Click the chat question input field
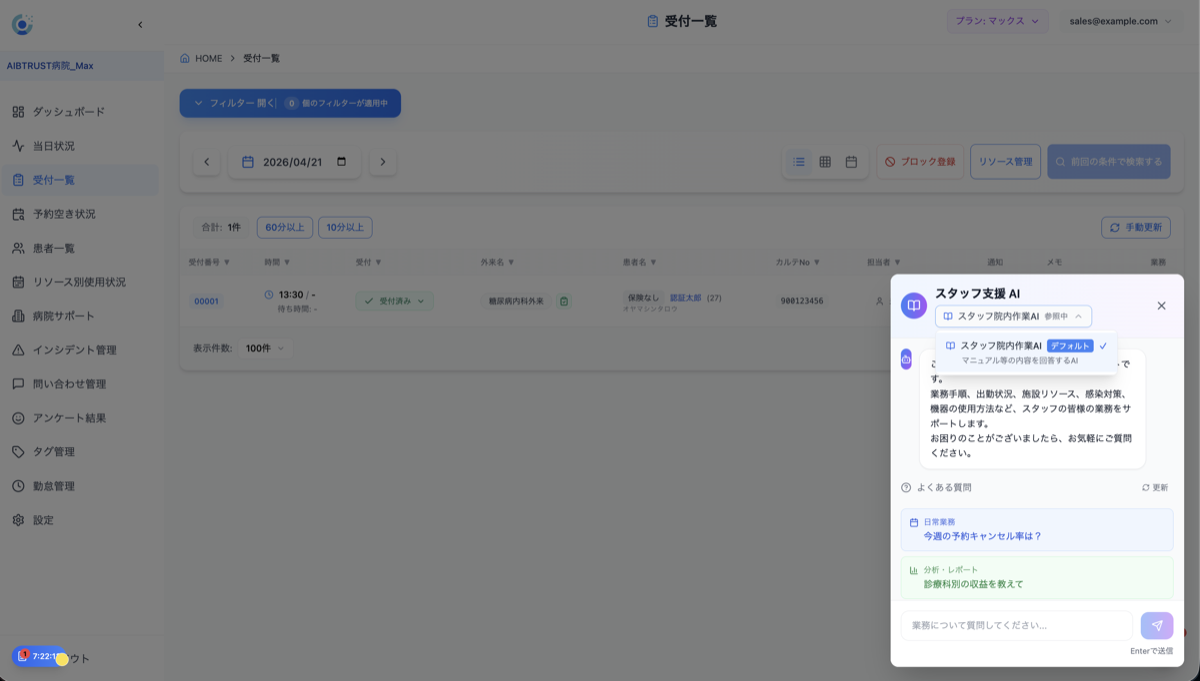The height and width of the screenshot is (681, 1200). pyautogui.click(x=1016, y=626)
